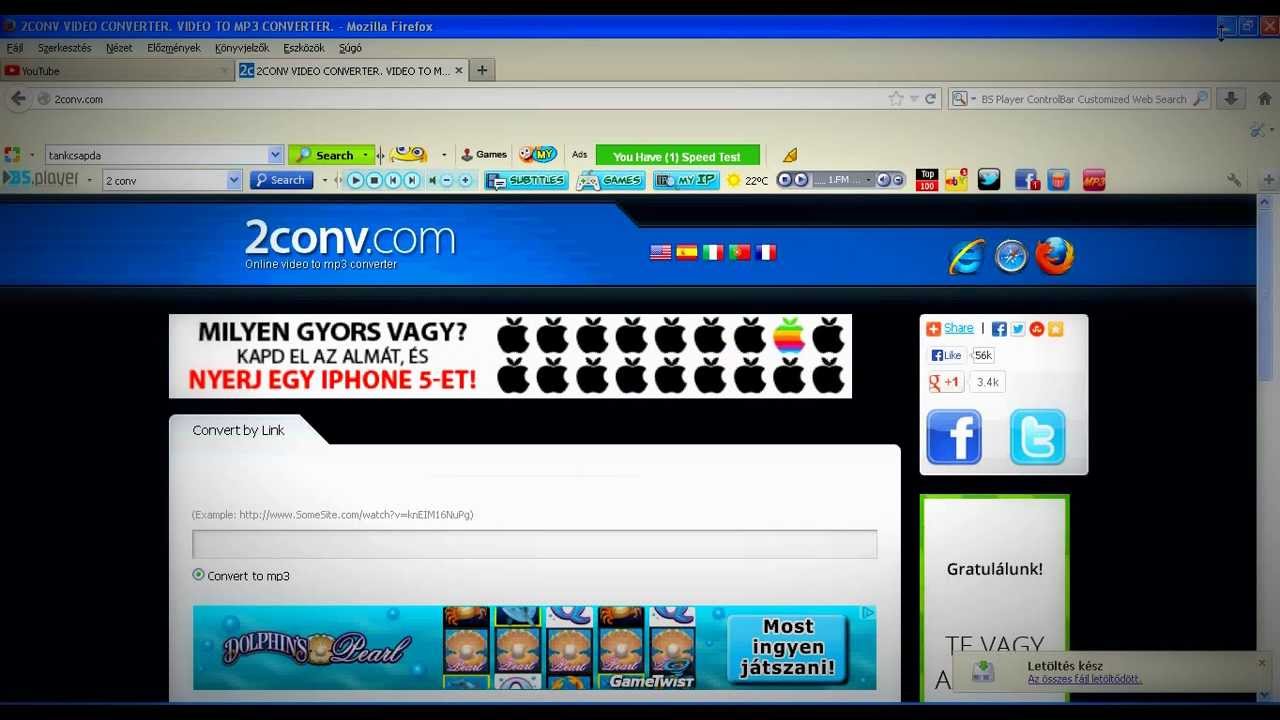Select the Convert by Link tab

tap(238, 430)
